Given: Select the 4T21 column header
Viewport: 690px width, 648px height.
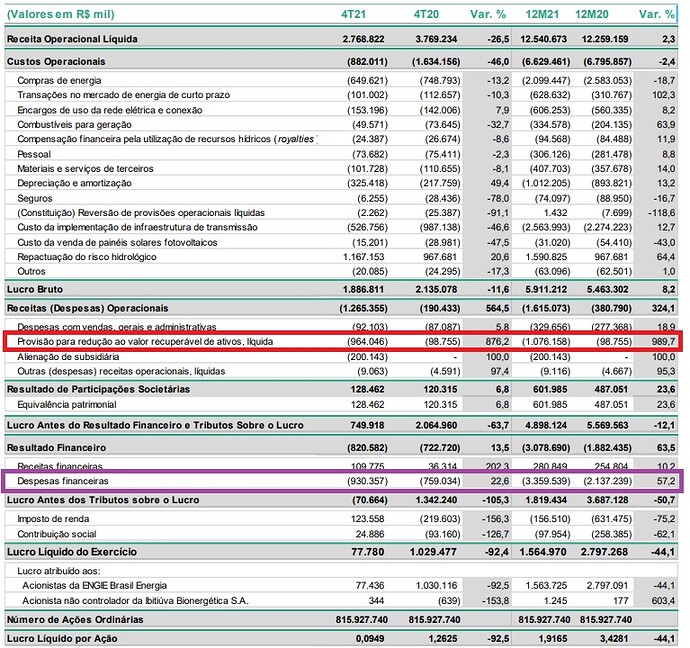Looking at the screenshot, I should (353, 14).
